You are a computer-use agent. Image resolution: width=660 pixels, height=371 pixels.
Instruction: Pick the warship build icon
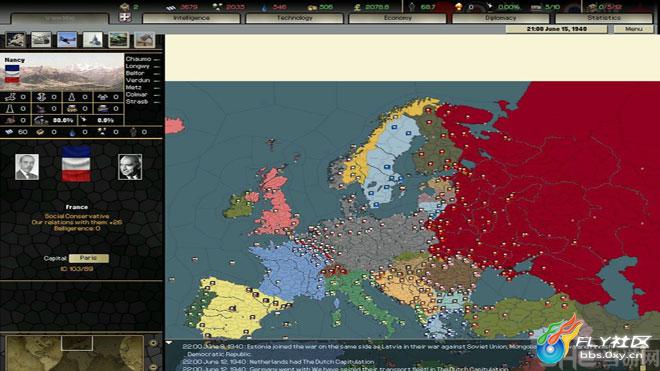93,40
